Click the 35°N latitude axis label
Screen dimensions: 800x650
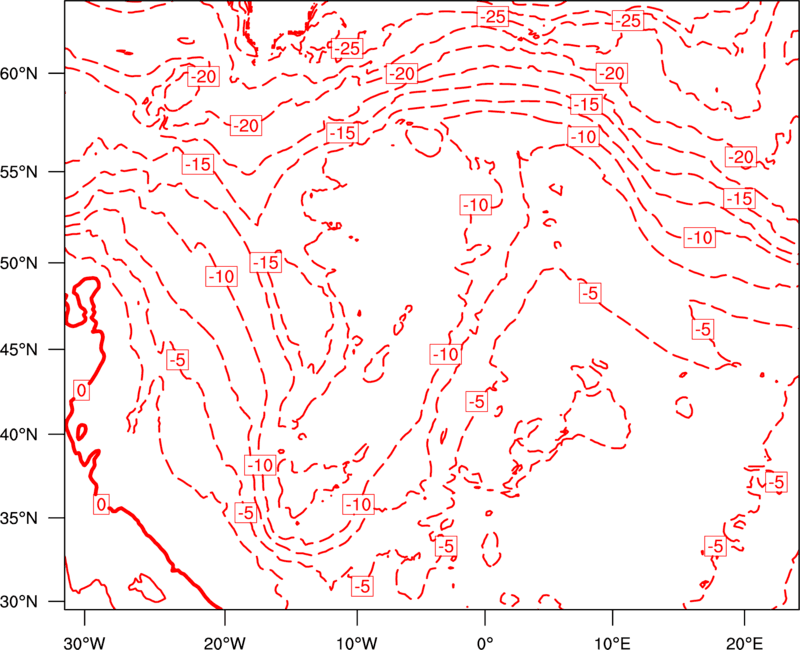[19, 518]
